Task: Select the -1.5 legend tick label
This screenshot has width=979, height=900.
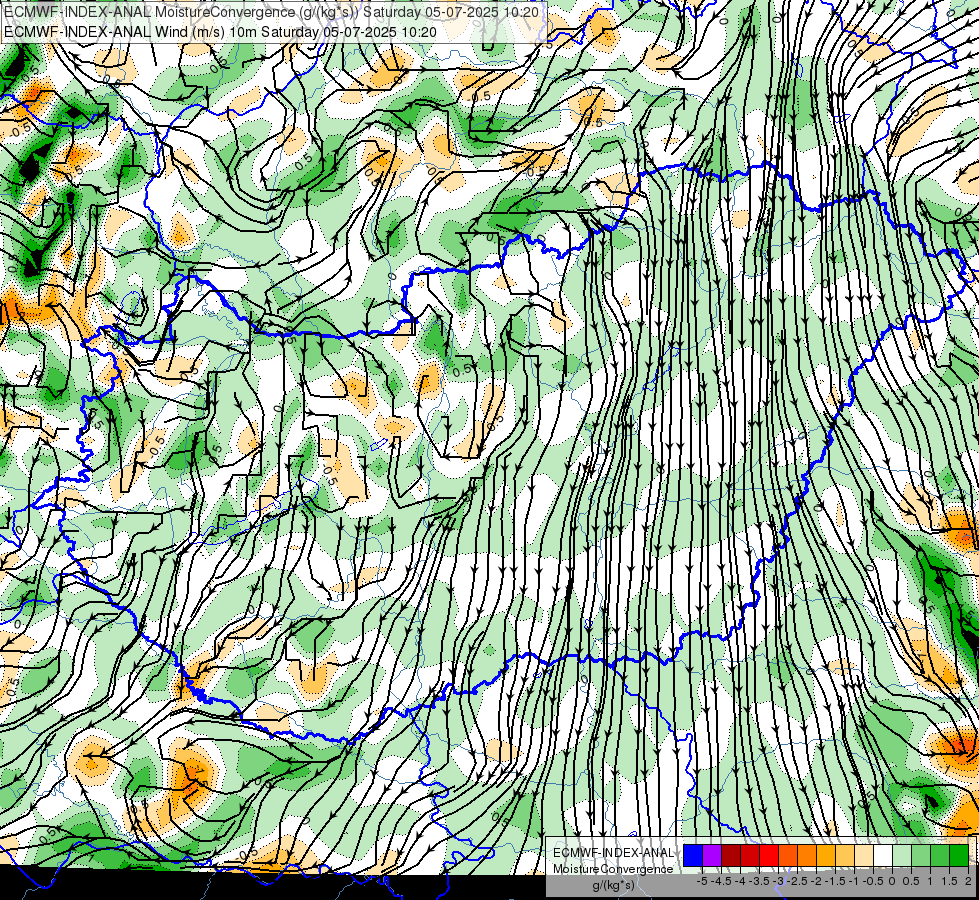Action: coord(835,881)
